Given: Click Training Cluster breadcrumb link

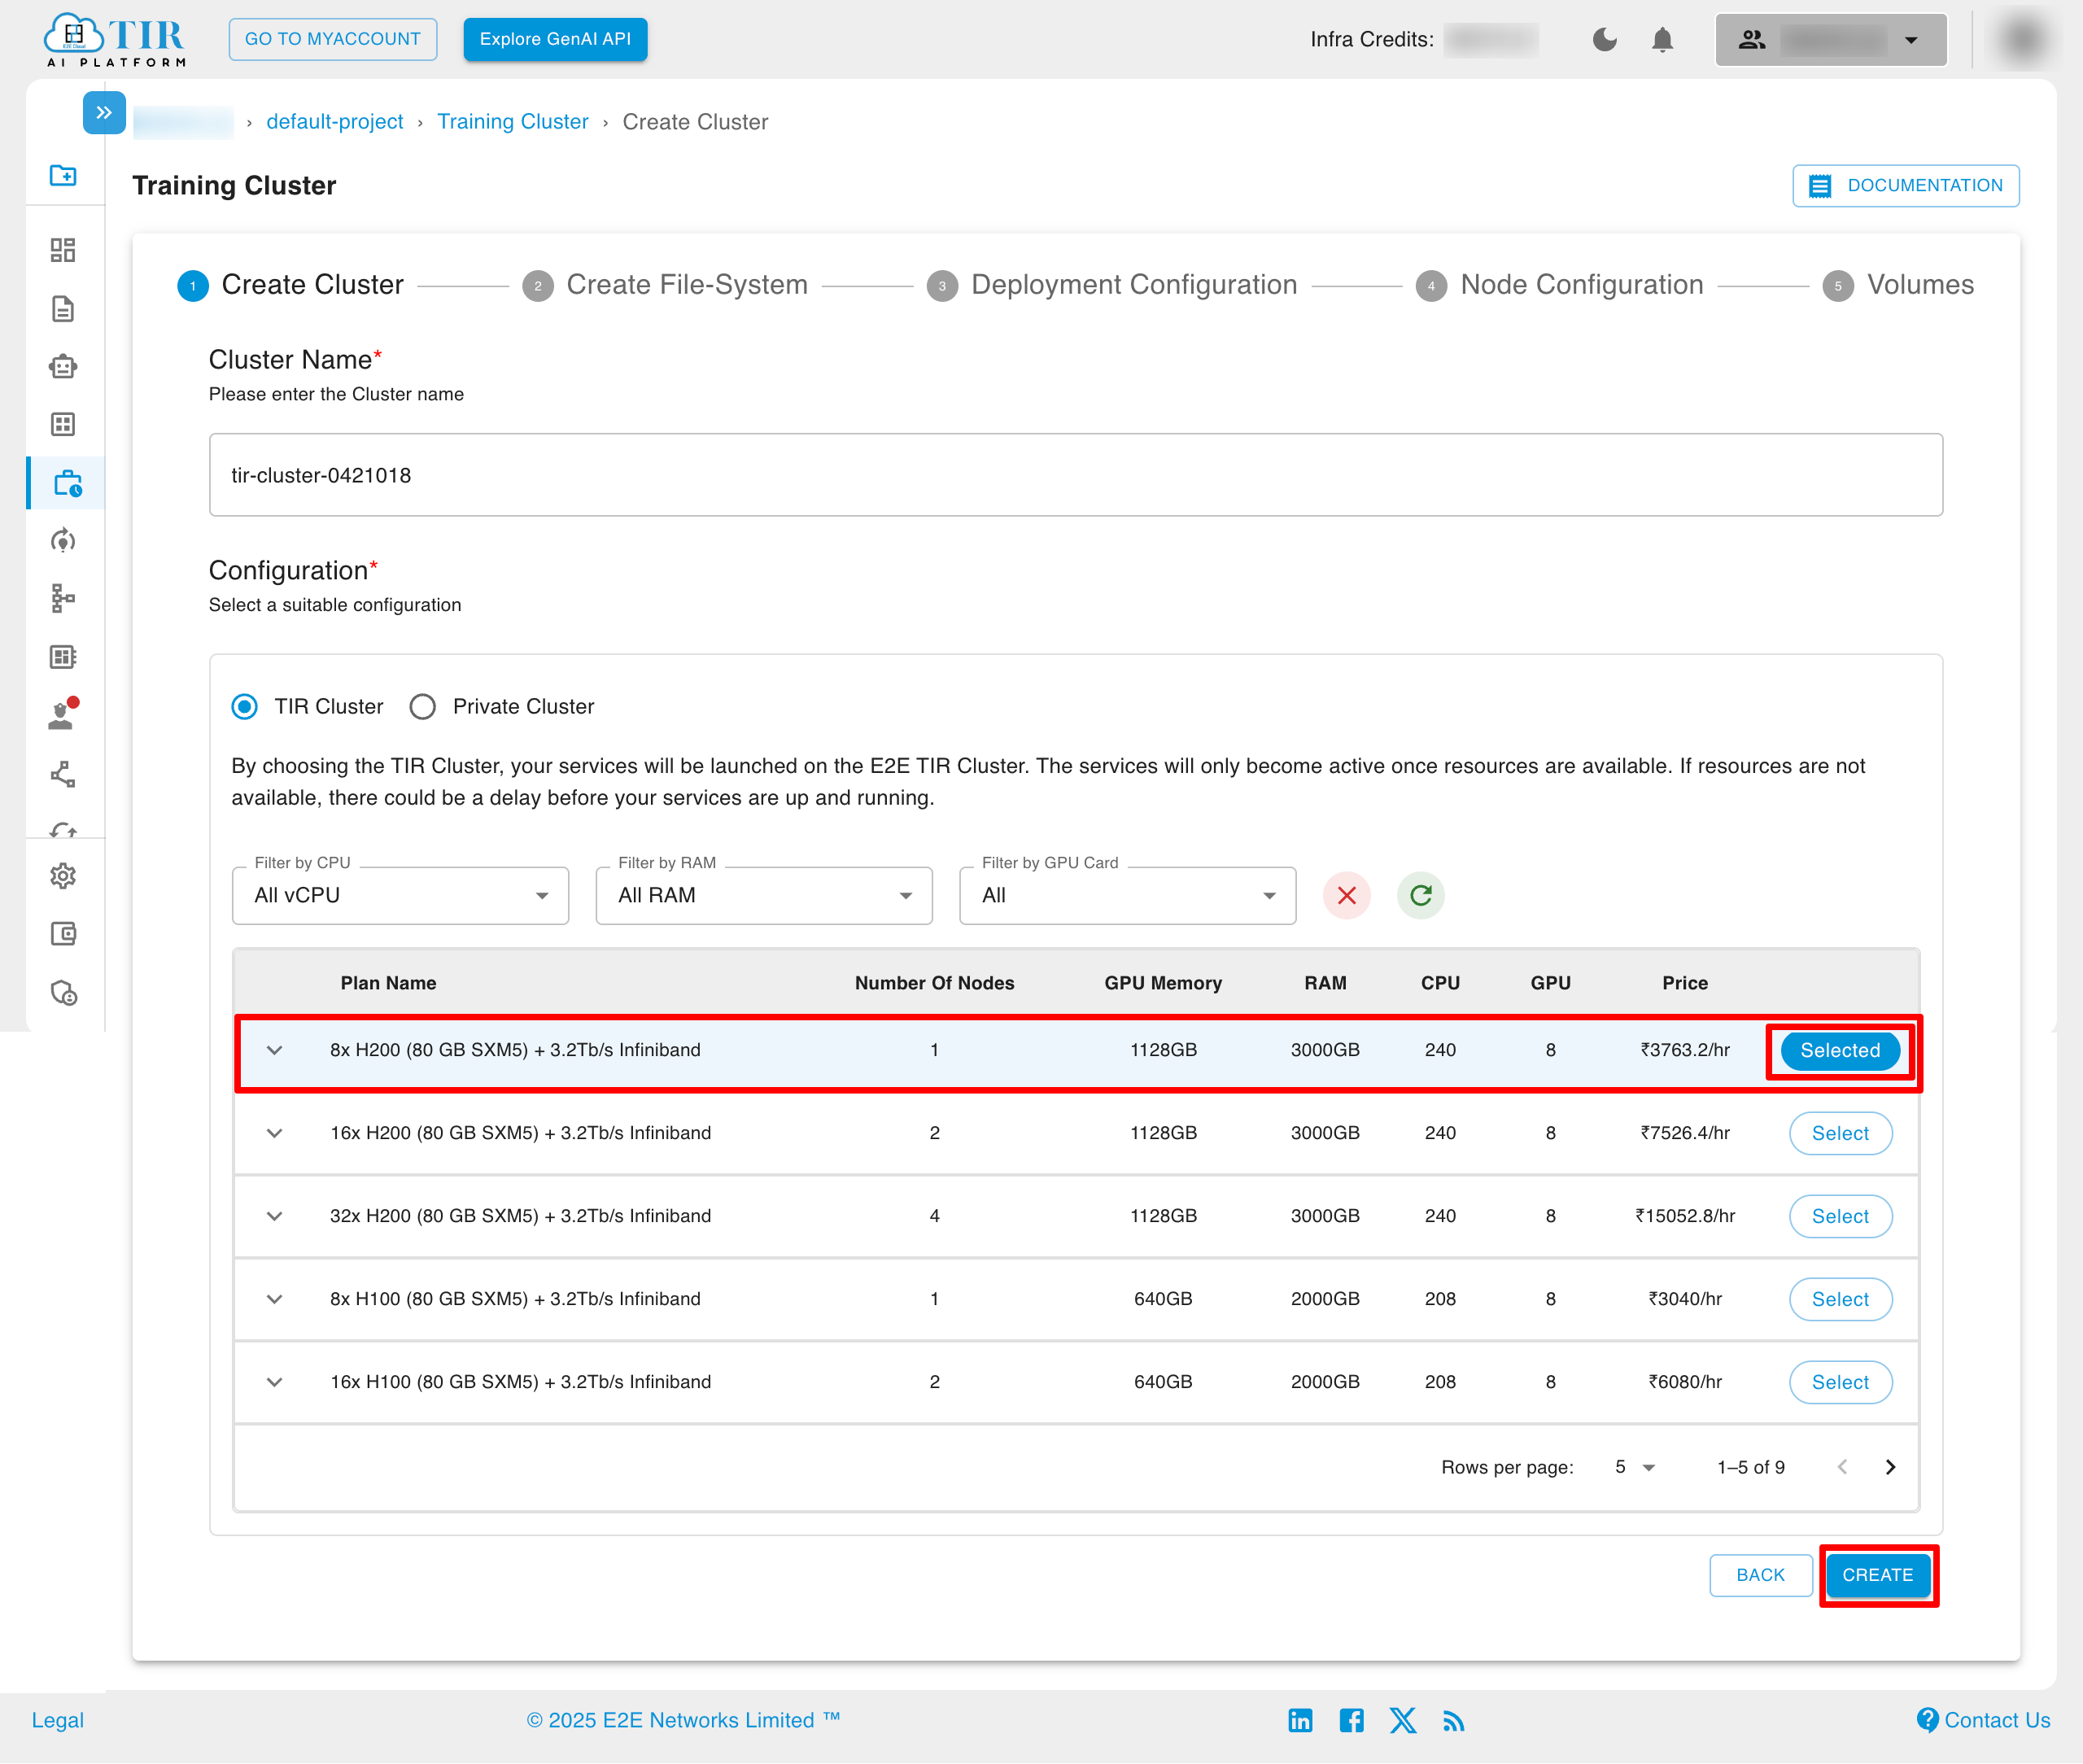Looking at the screenshot, I should click(x=513, y=122).
